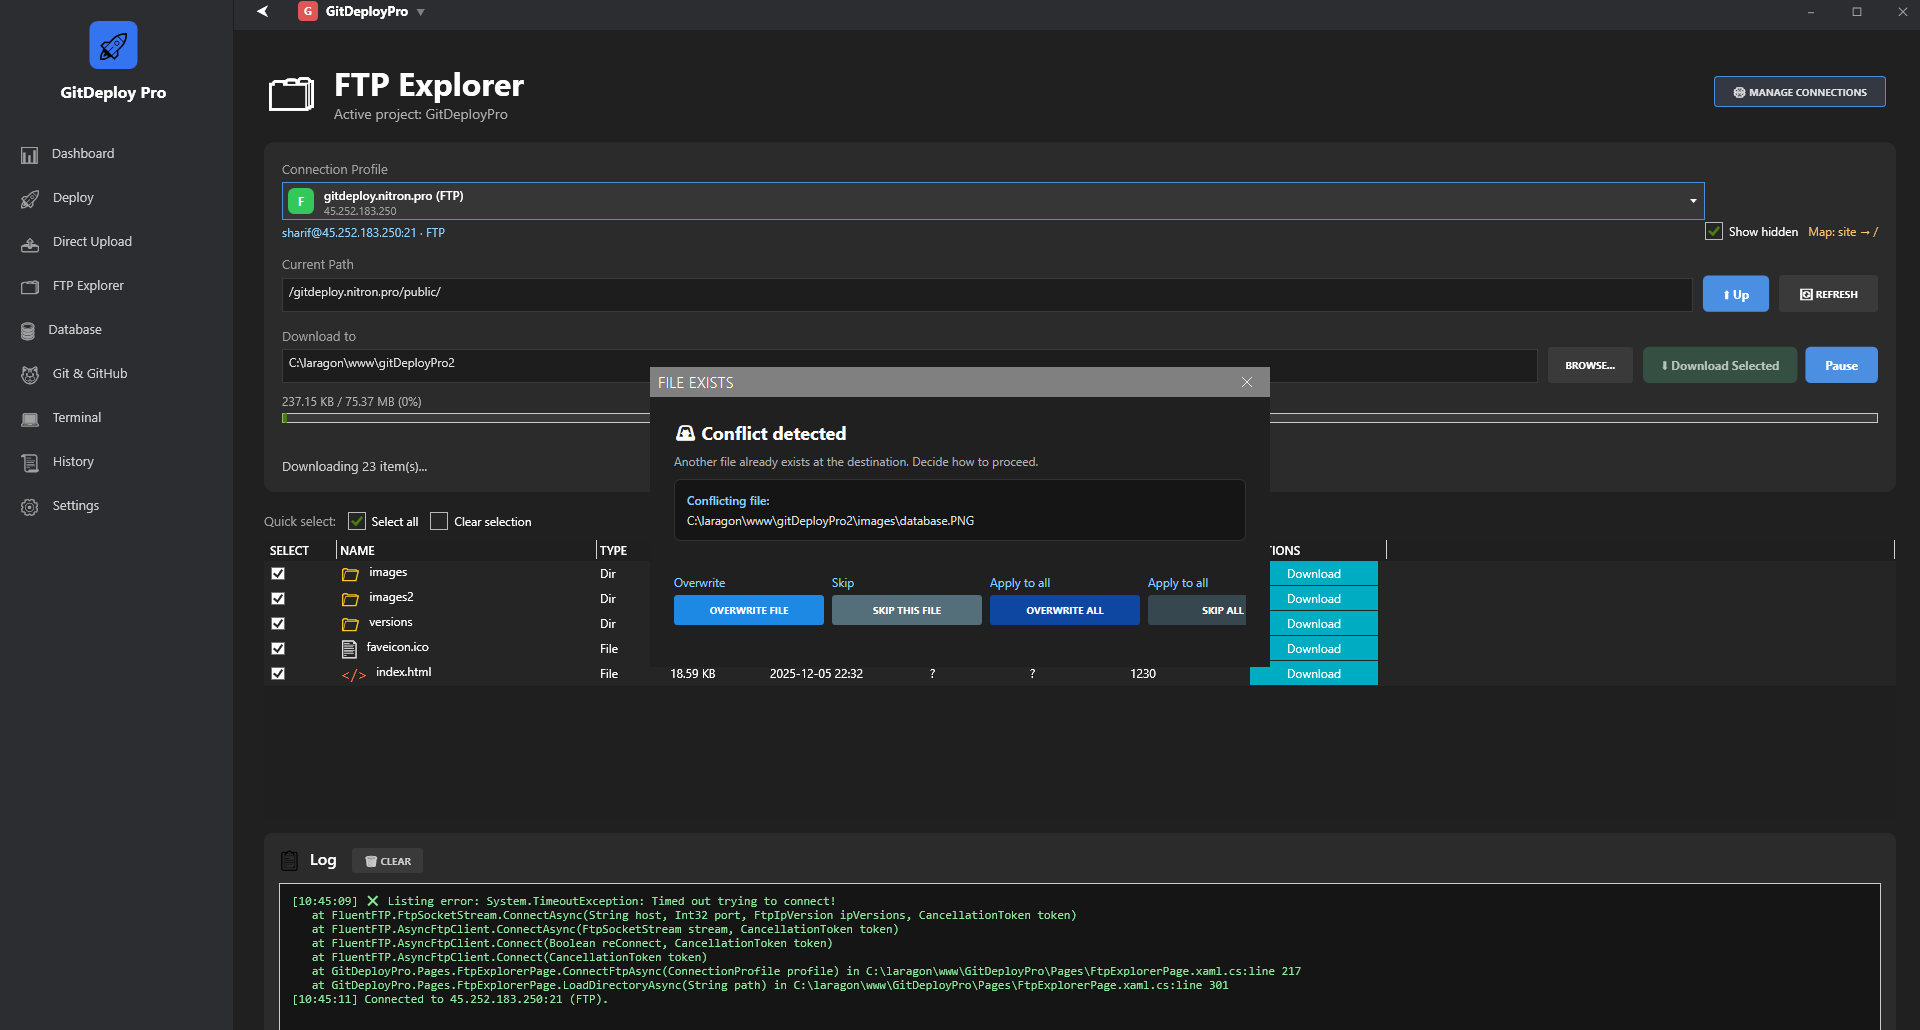Expand the Clear selection checkbox option
Viewport: 1920px width, 1030px height.
[439, 521]
